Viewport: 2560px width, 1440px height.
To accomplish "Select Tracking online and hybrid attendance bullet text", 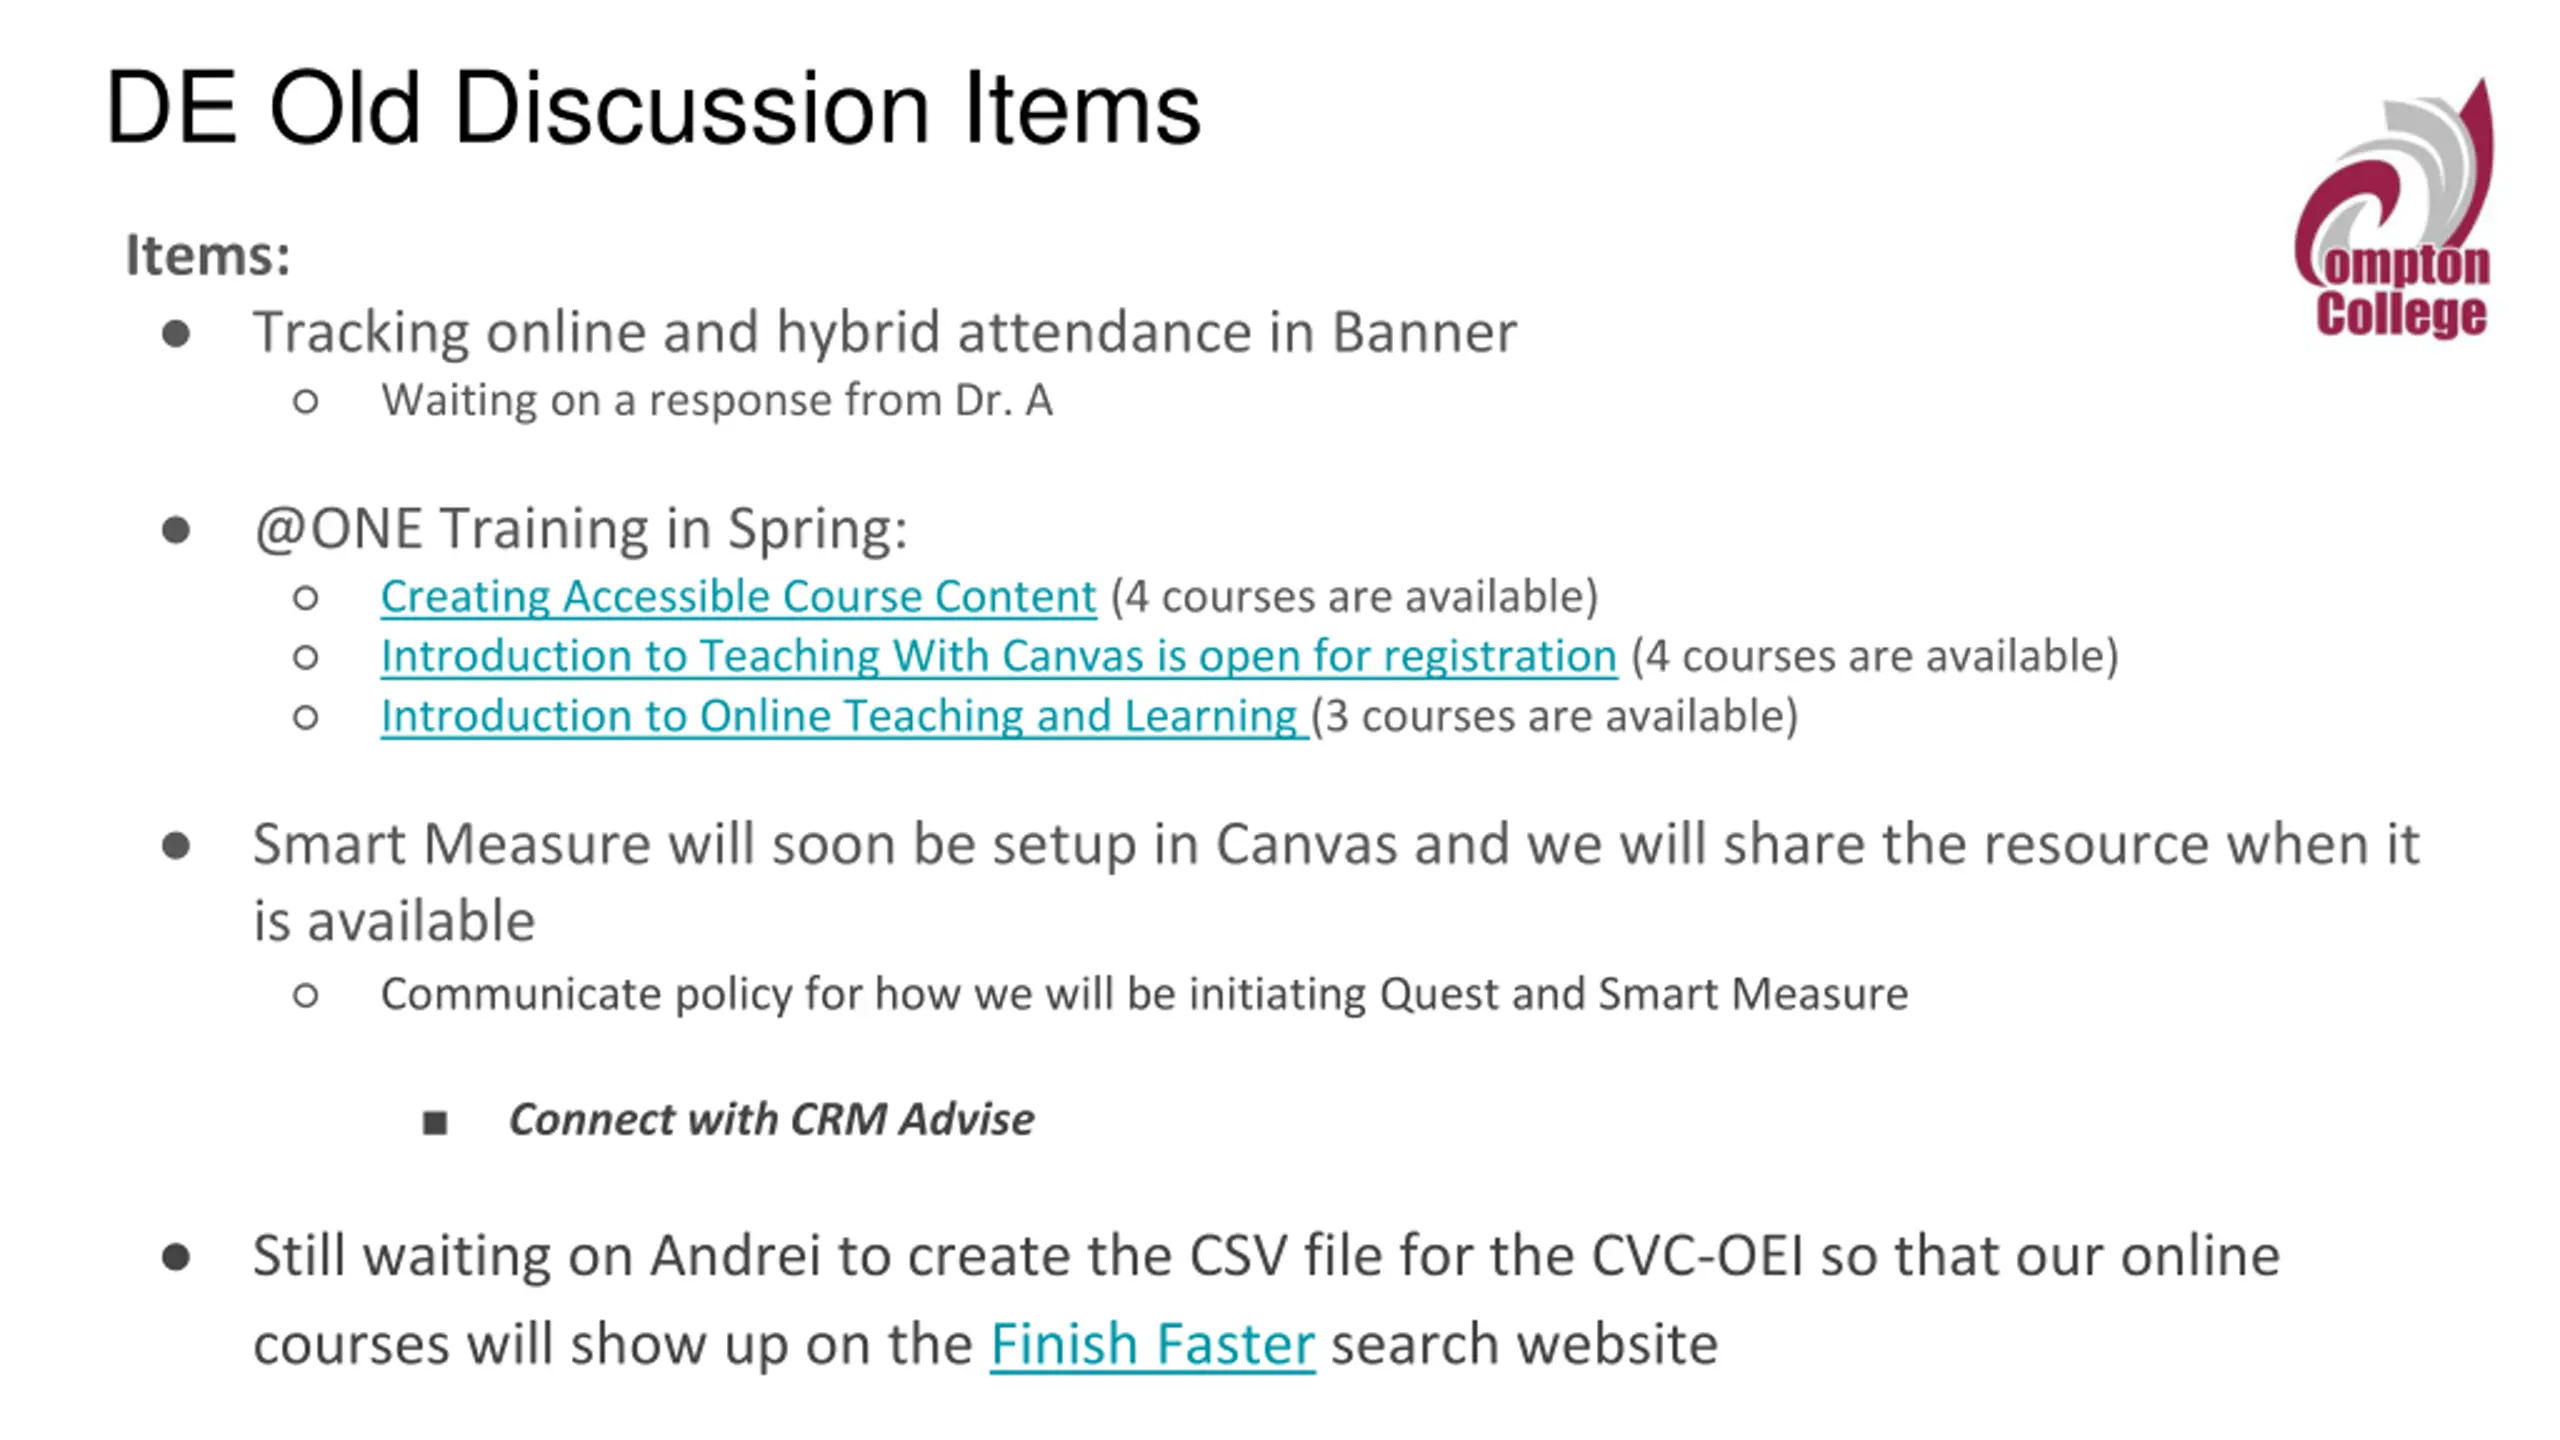I will 884,332.
